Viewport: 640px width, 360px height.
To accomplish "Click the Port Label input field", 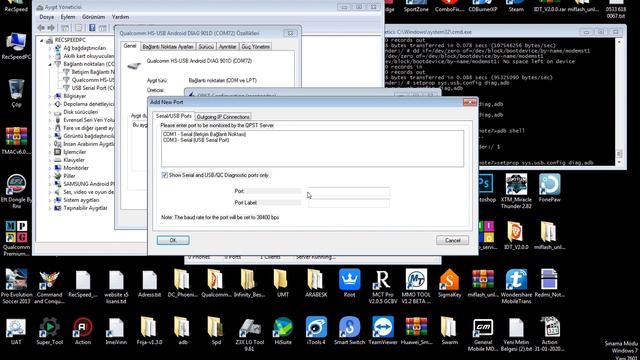I will 349,203.
